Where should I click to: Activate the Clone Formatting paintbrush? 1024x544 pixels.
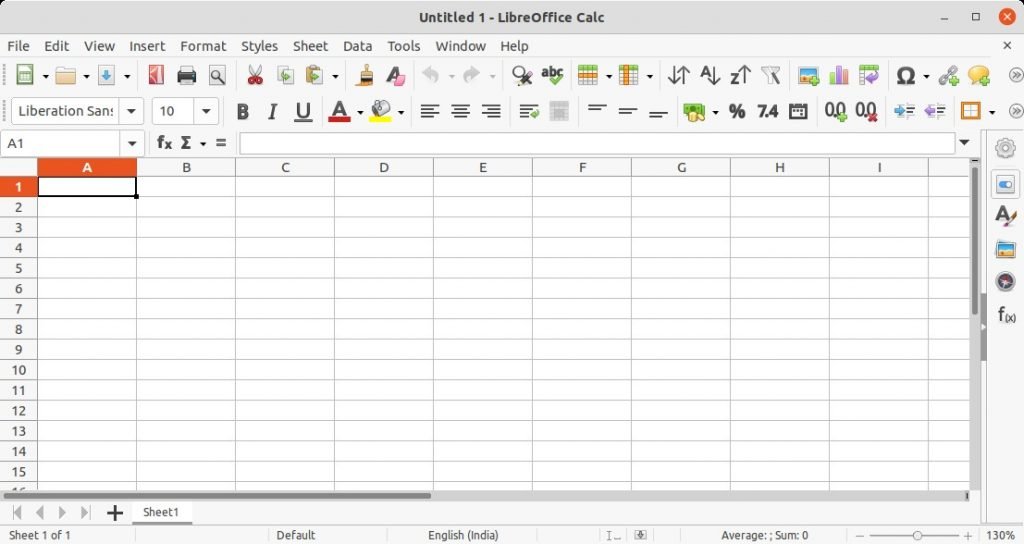(366, 75)
